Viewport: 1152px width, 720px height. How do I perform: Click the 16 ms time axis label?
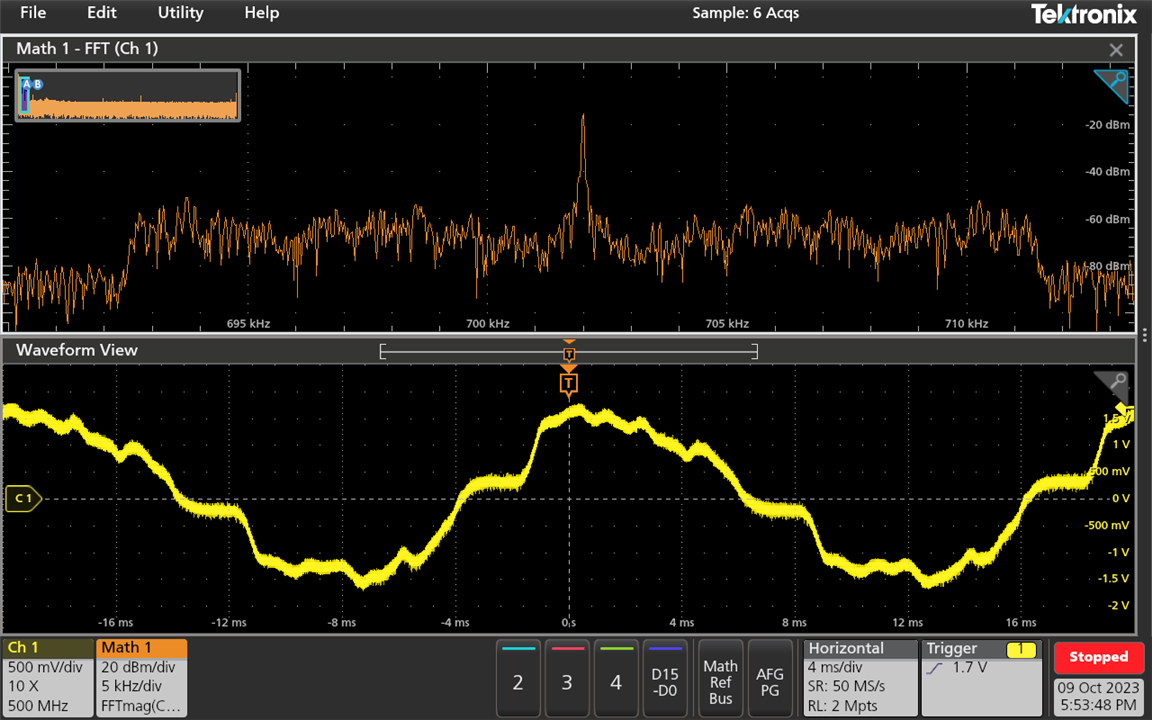(x=1020, y=622)
